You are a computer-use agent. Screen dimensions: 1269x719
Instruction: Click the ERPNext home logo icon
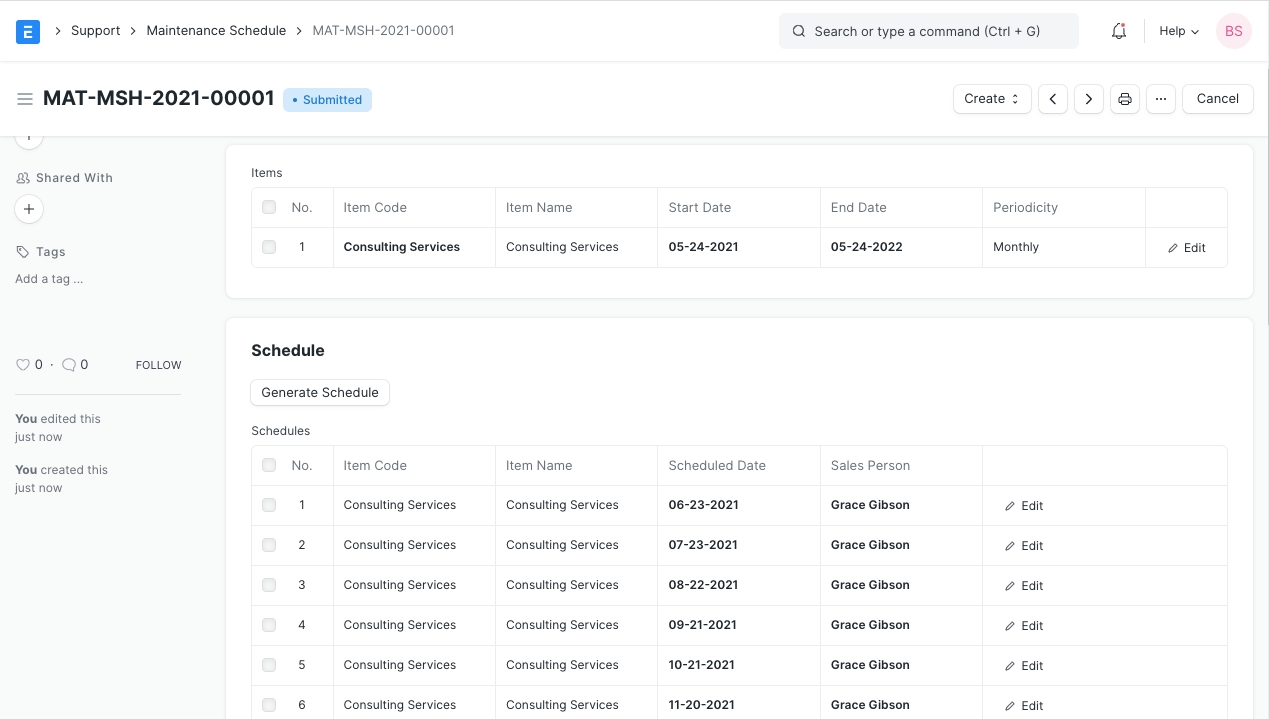click(x=28, y=31)
